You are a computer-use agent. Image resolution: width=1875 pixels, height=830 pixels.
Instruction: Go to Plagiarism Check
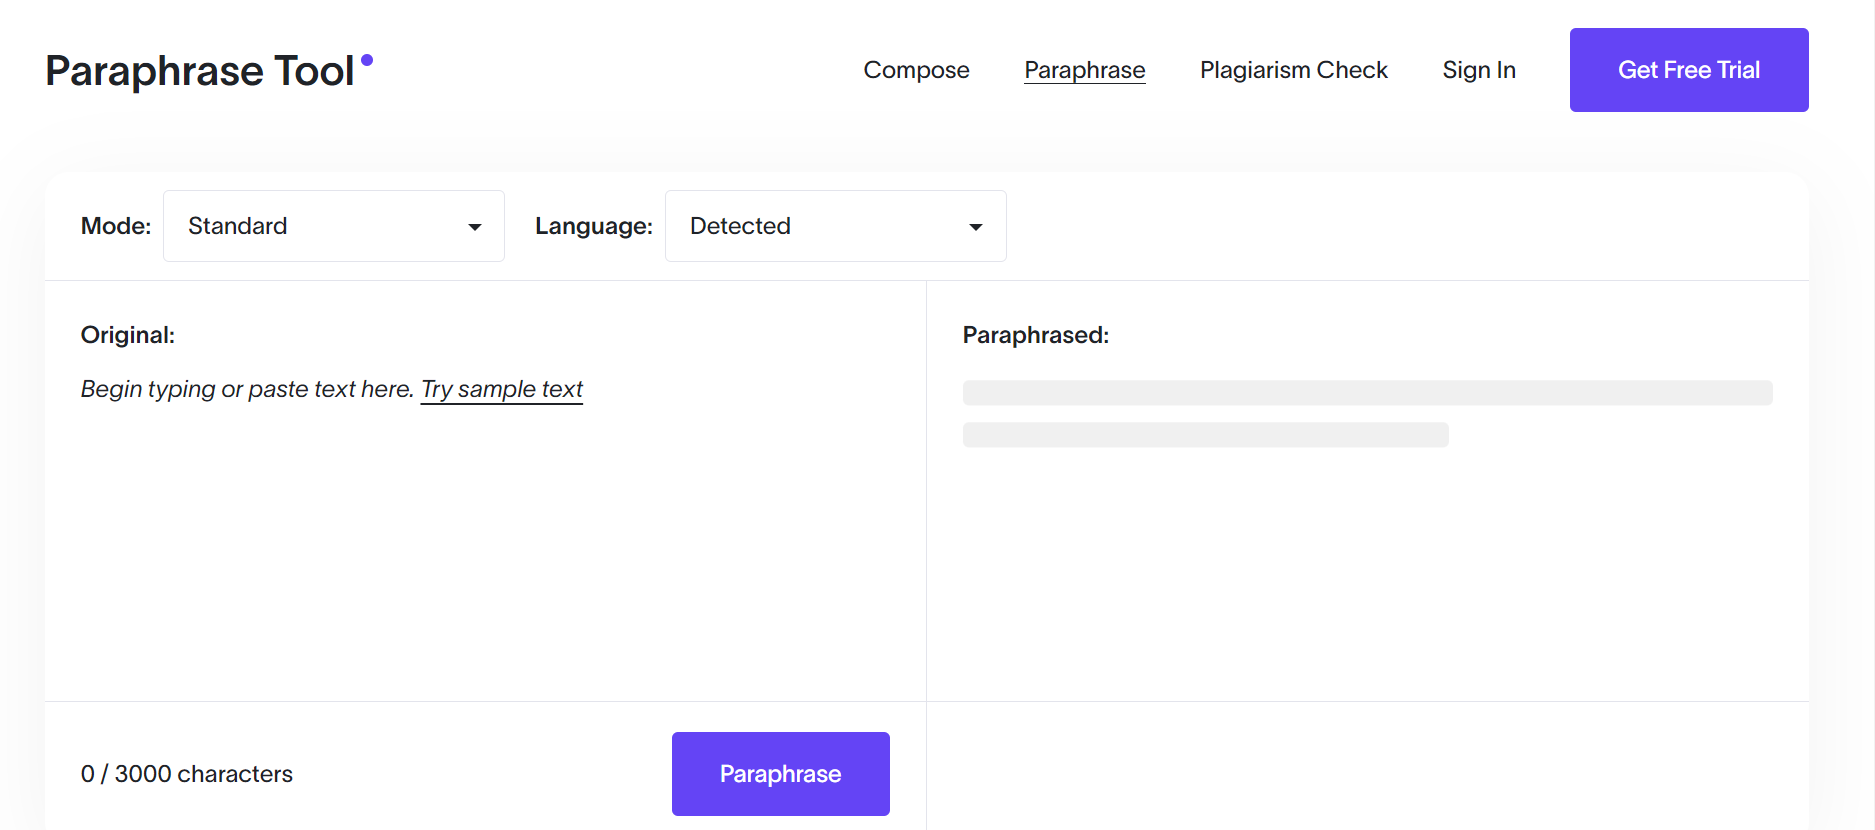pyautogui.click(x=1293, y=70)
